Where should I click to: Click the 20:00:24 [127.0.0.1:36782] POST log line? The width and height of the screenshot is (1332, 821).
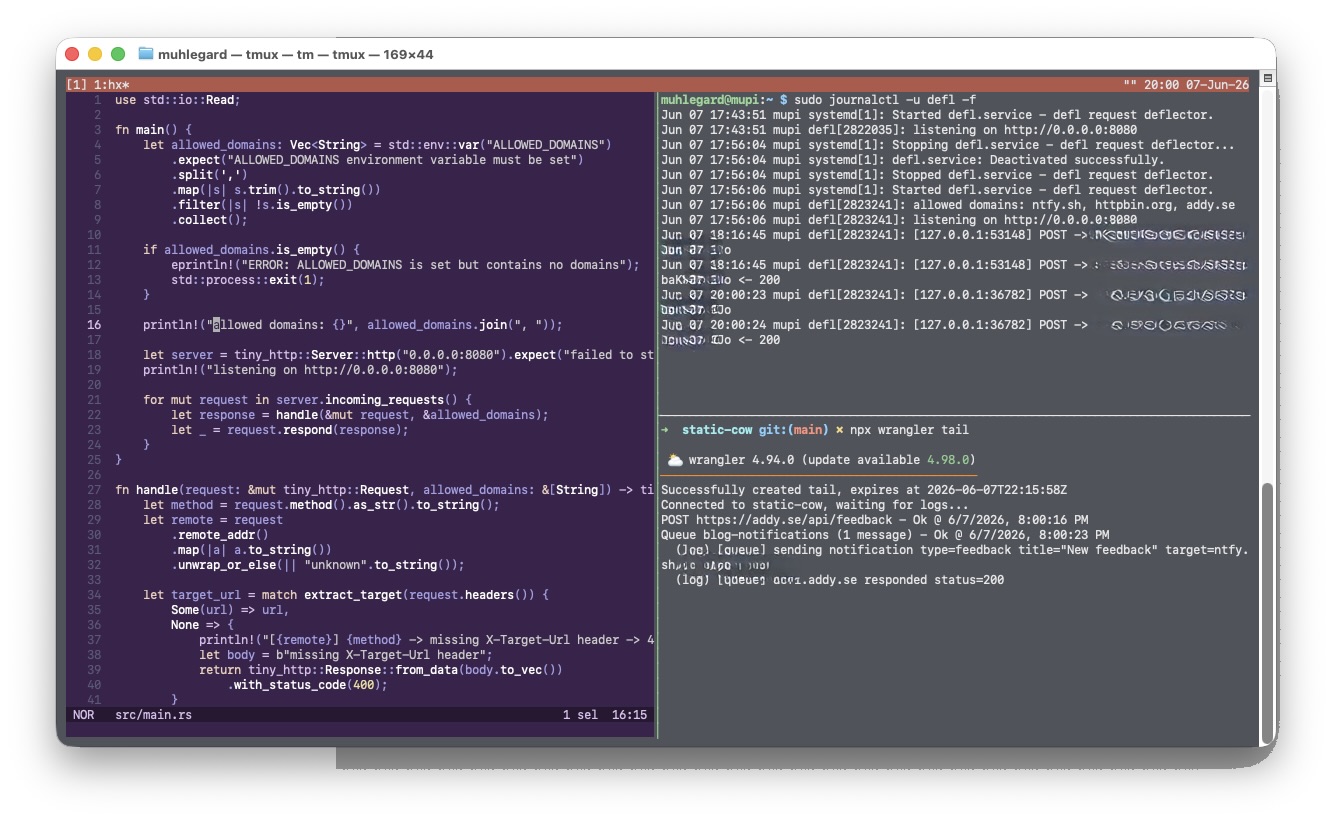(x=955, y=325)
